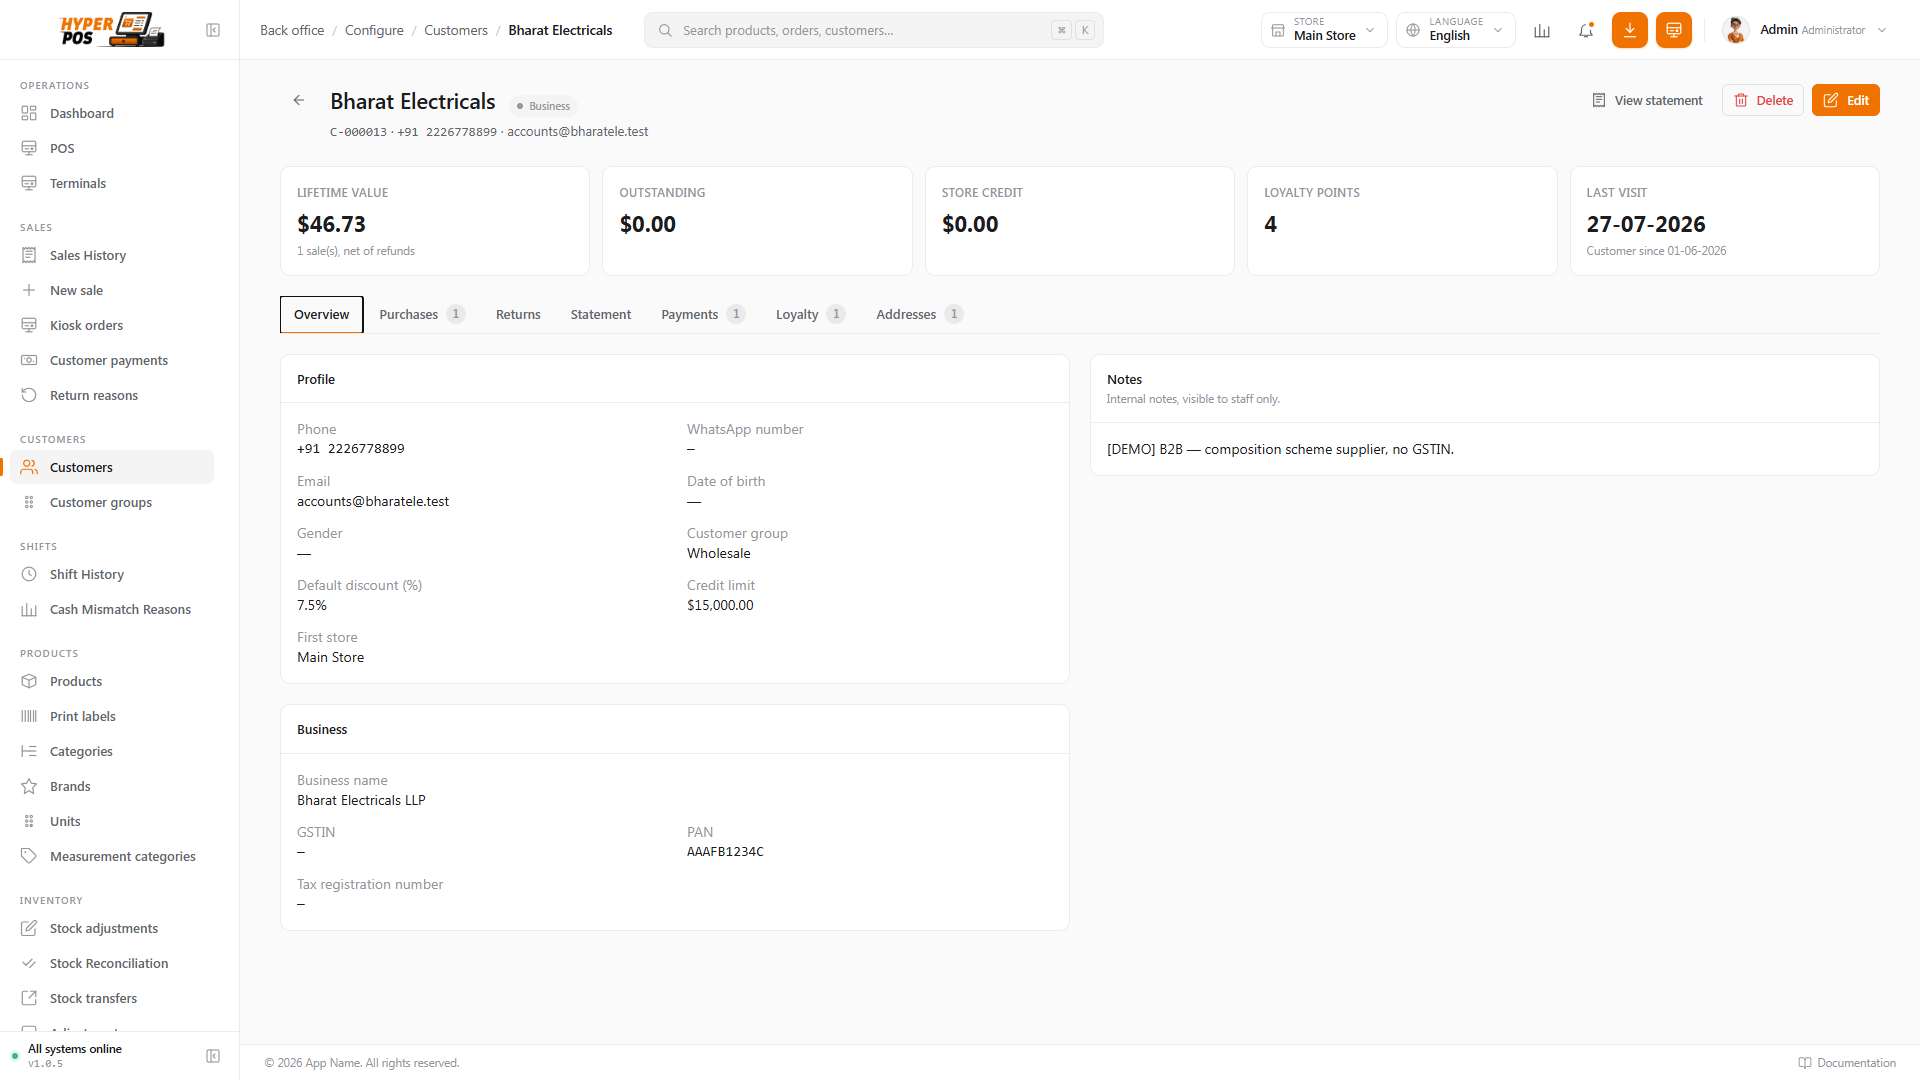Click View statement
This screenshot has width=1920, height=1080.
(1647, 100)
